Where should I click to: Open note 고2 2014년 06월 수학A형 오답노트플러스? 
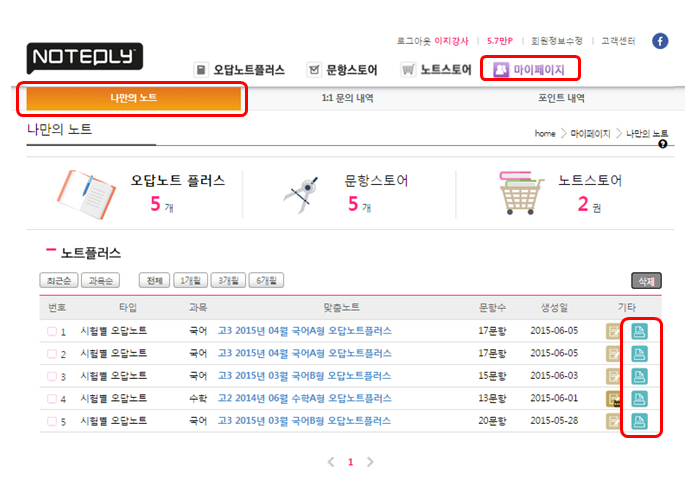pos(304,398)
